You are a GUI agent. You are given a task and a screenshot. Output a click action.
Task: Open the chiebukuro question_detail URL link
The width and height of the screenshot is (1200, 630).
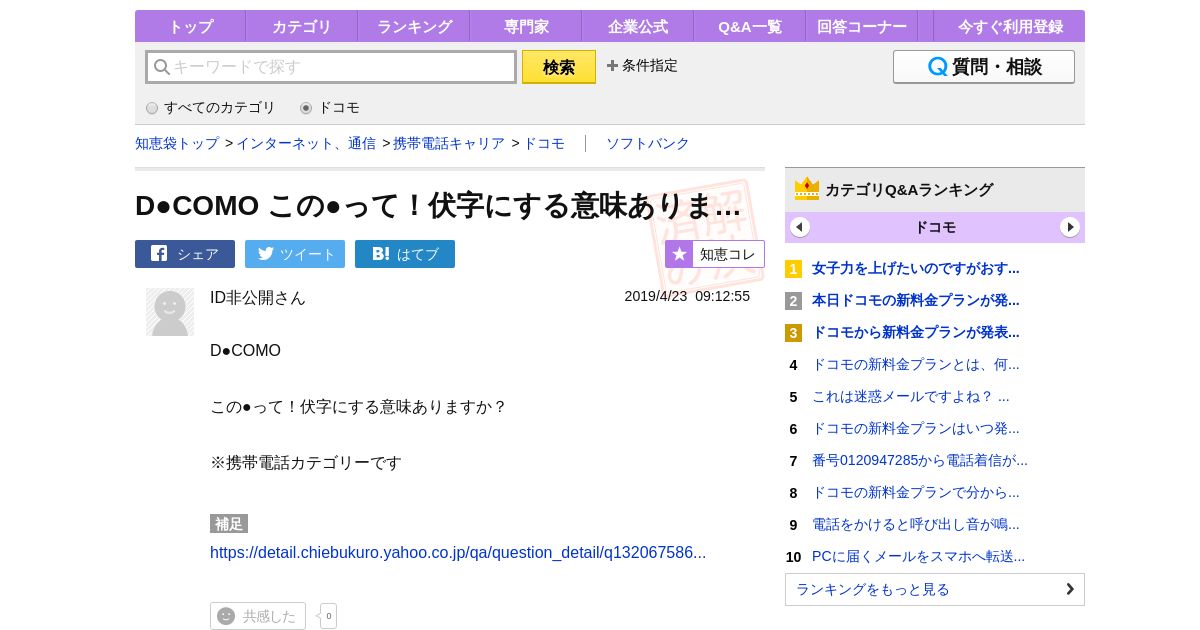[458, 553]
